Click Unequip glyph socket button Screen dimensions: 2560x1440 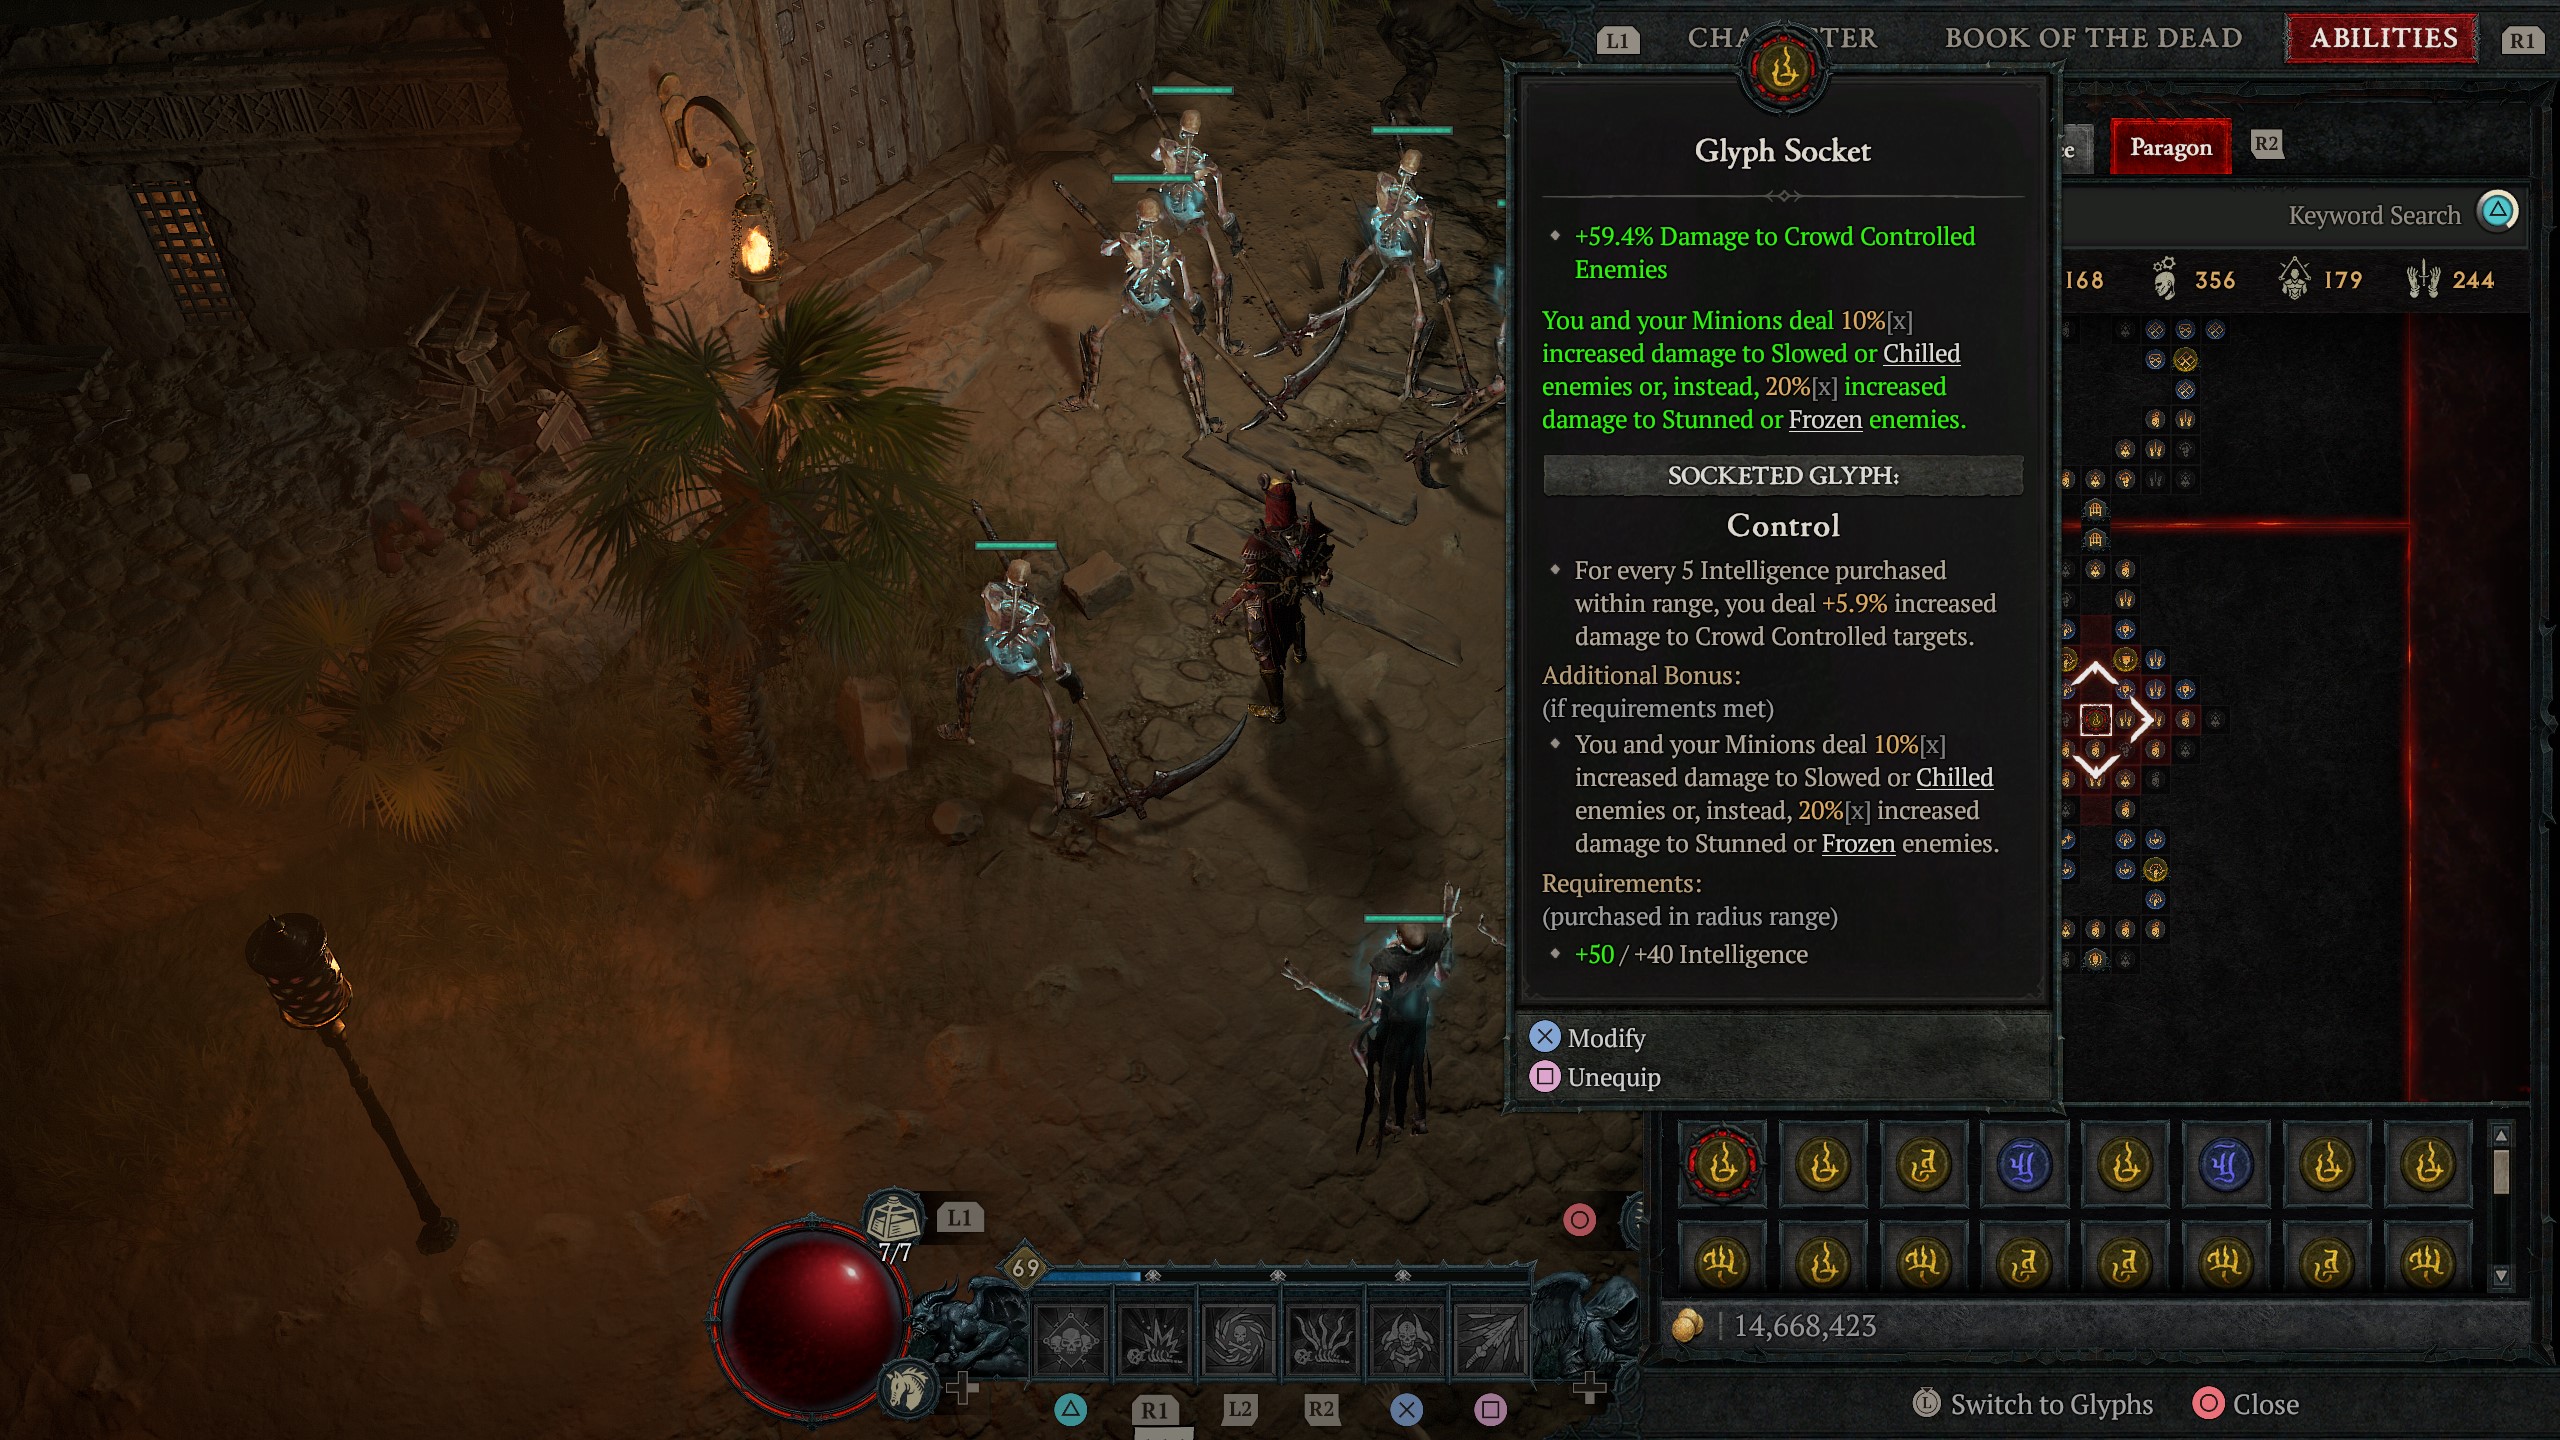pyautogui.click(x=1596, y=1076)
